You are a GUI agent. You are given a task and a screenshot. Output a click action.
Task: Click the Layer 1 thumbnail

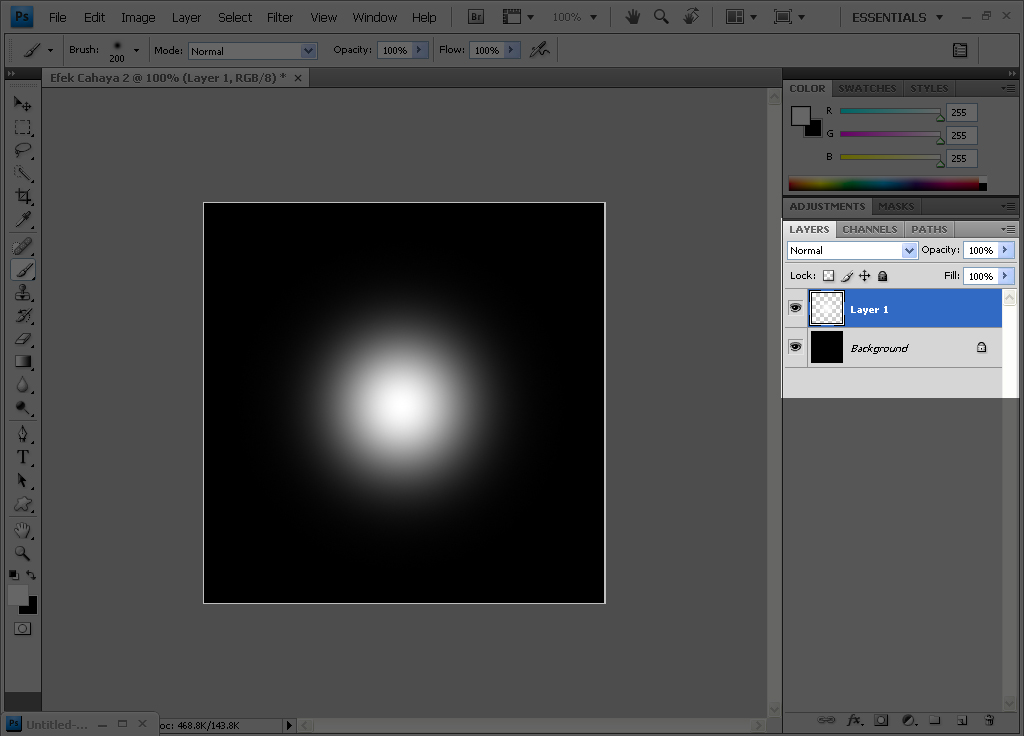pos(827,309)
